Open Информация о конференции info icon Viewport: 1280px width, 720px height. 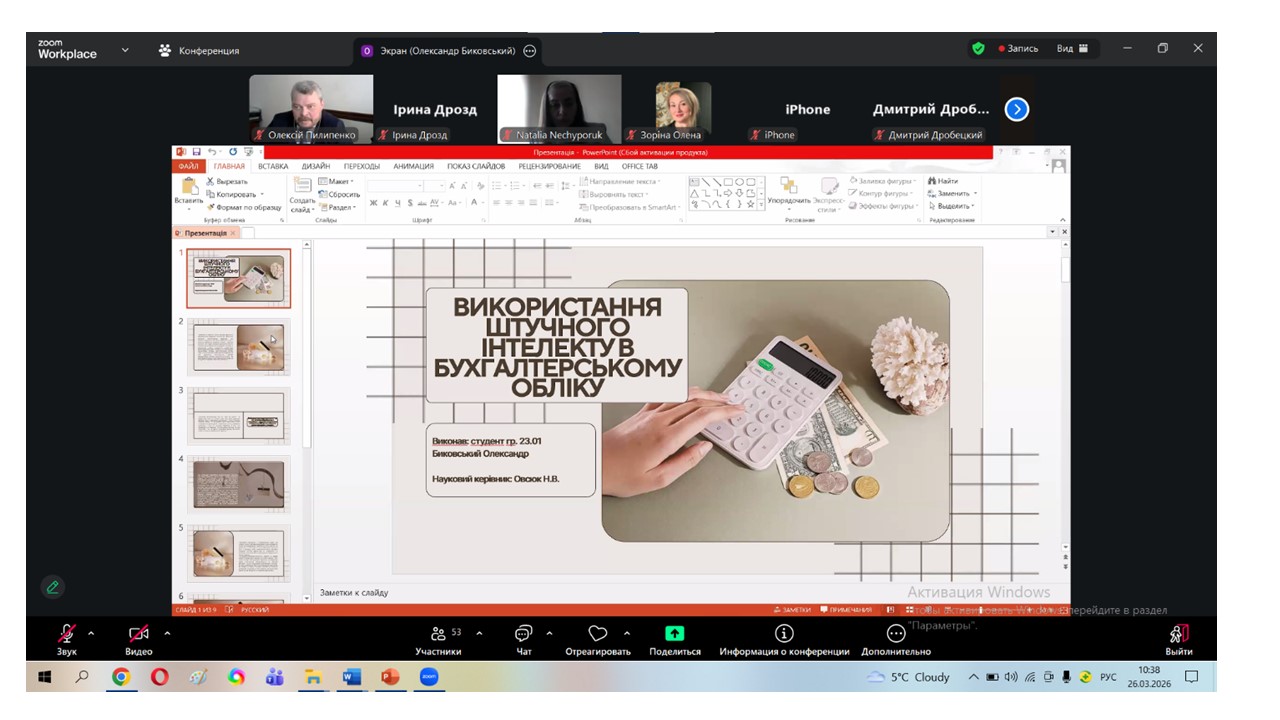(x=784, y=634)
